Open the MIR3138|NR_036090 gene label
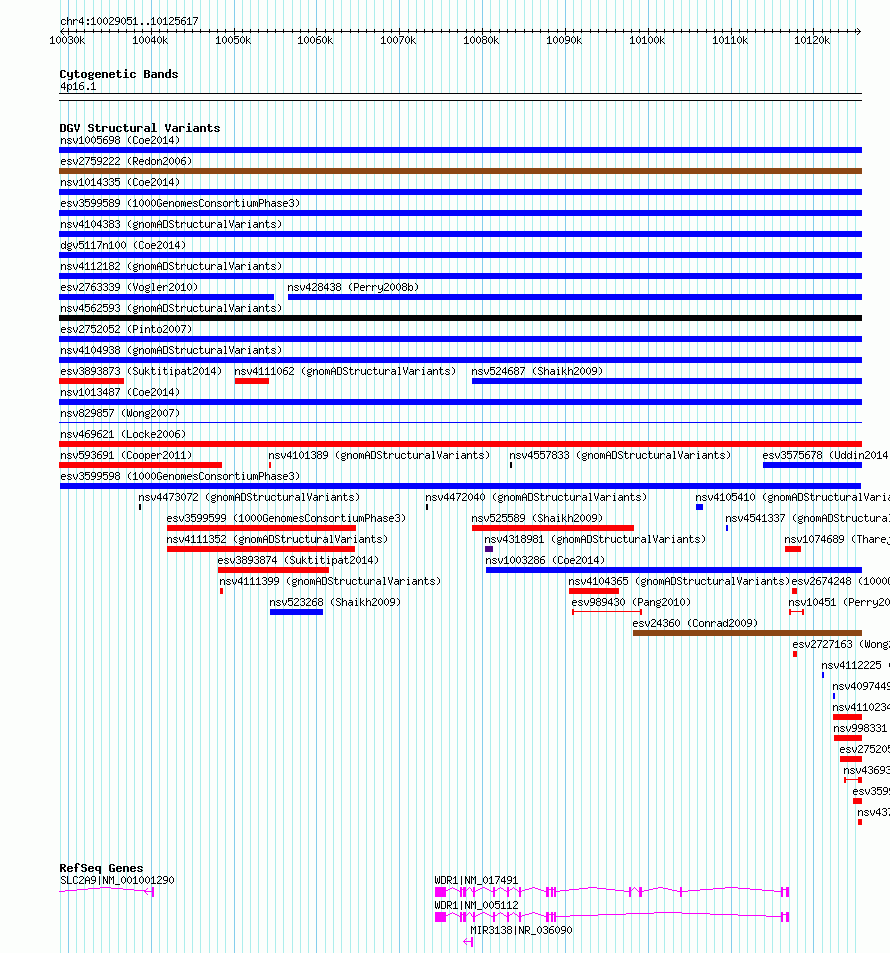 [x=521, y=931]
